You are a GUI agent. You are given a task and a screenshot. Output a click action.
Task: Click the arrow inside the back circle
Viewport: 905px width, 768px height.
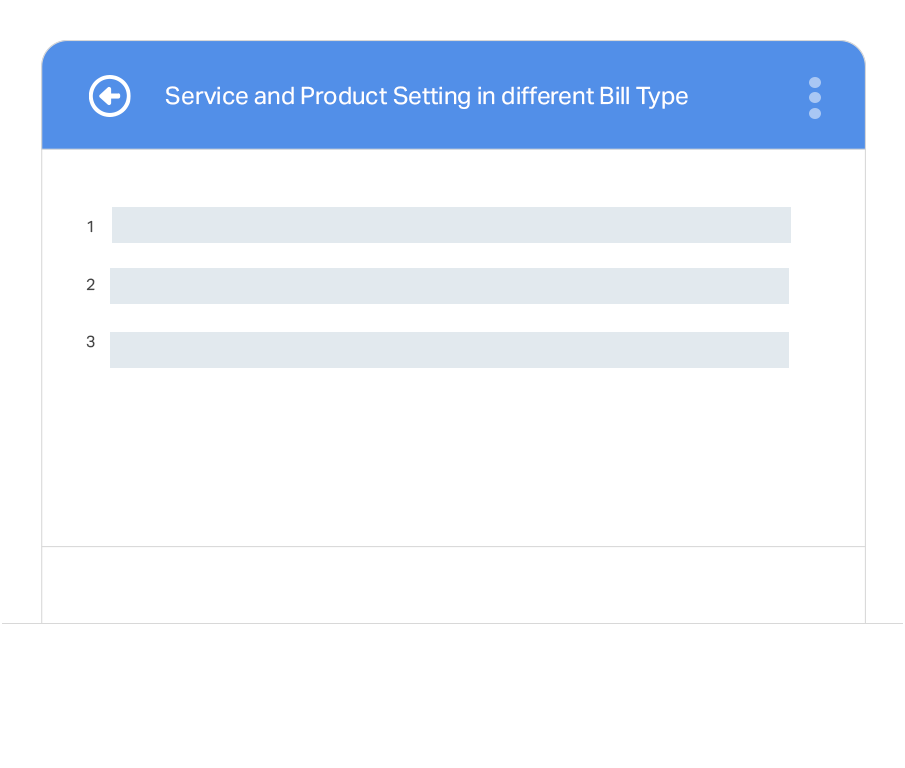[x=110, y=96]
